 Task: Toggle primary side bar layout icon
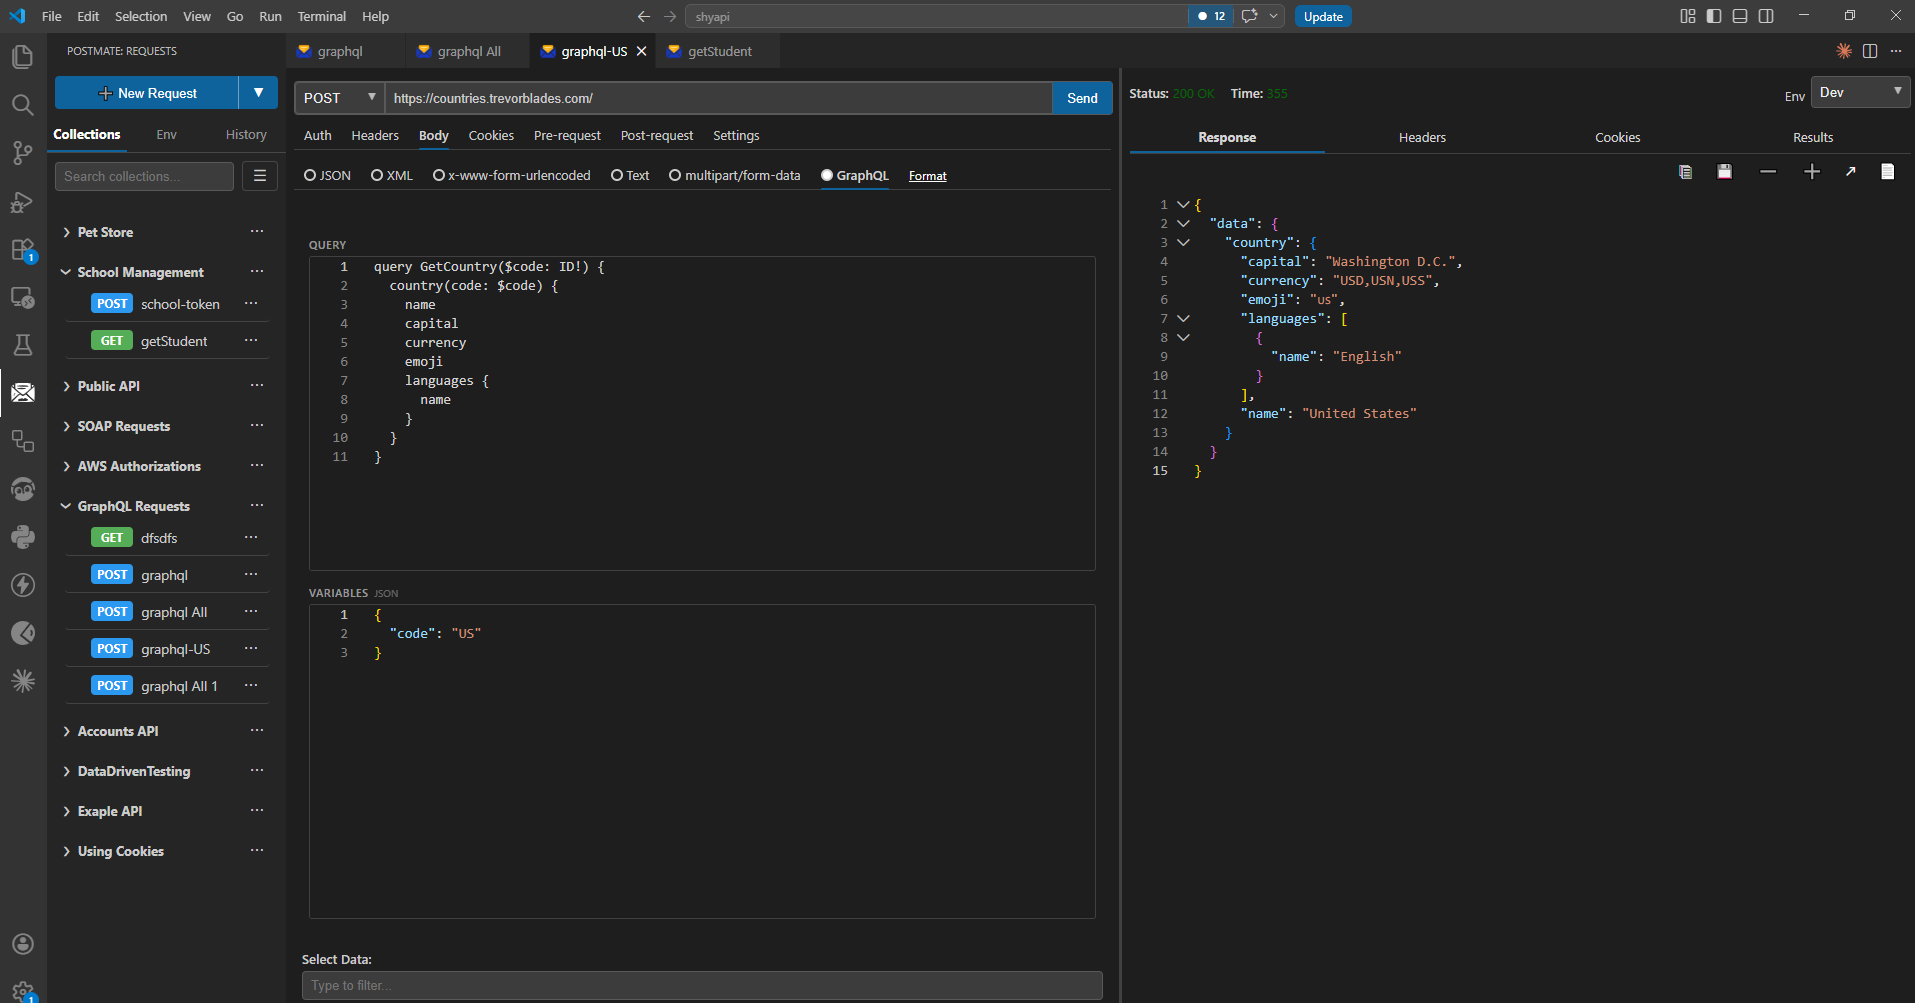[1714, 16]
